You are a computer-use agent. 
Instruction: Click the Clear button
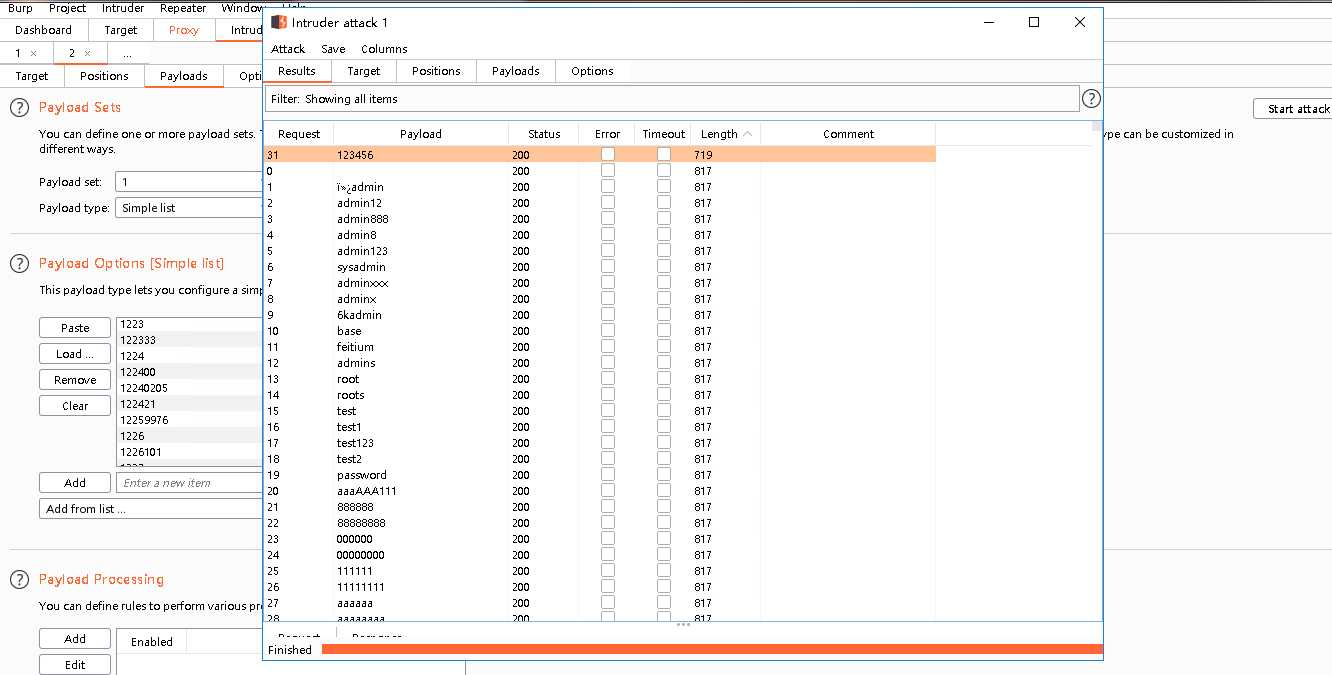click(x=75, y=406)
